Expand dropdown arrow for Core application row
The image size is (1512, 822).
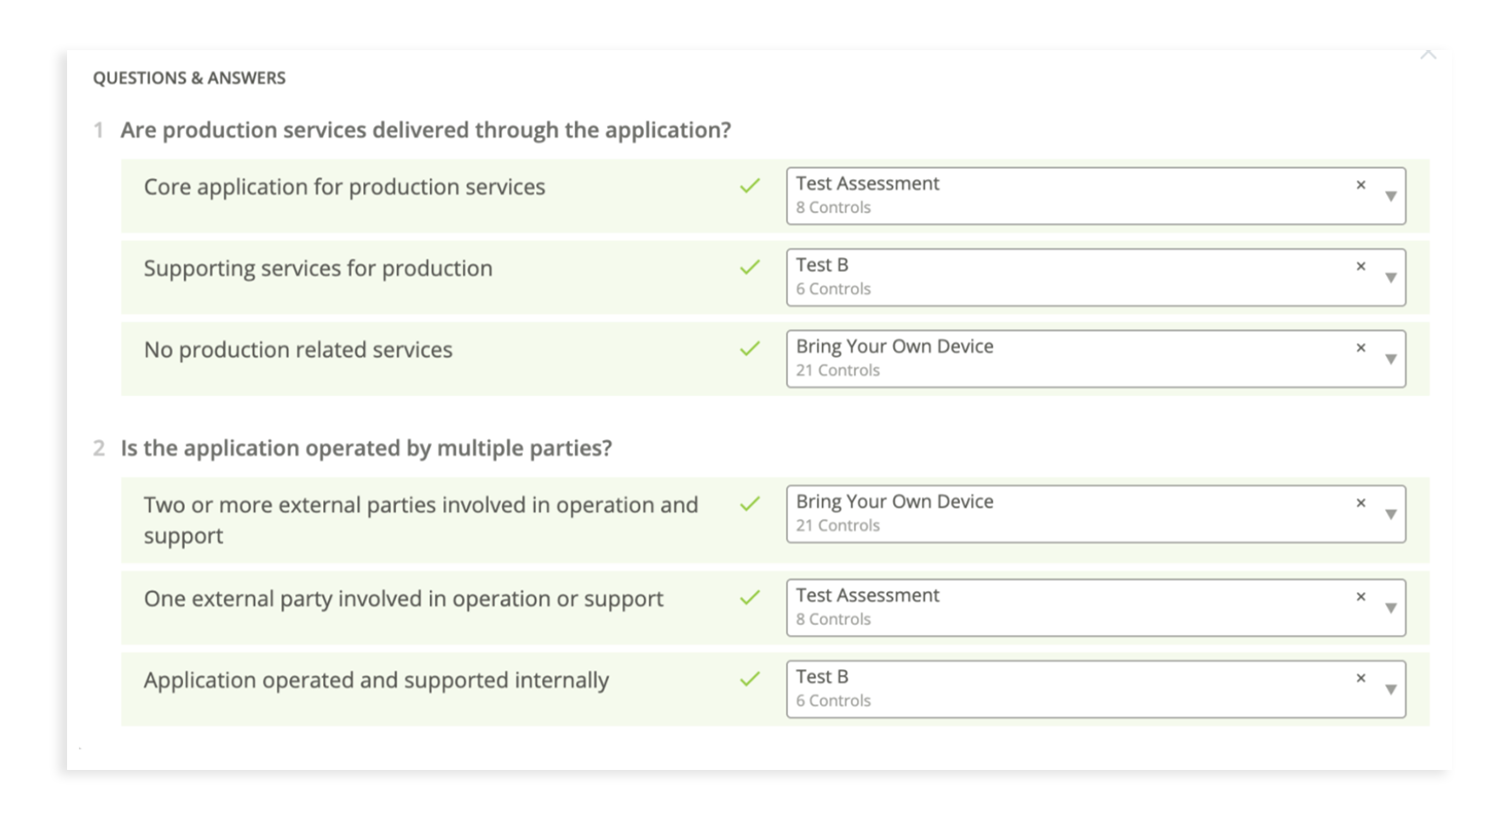click(x=1390, y=197)
